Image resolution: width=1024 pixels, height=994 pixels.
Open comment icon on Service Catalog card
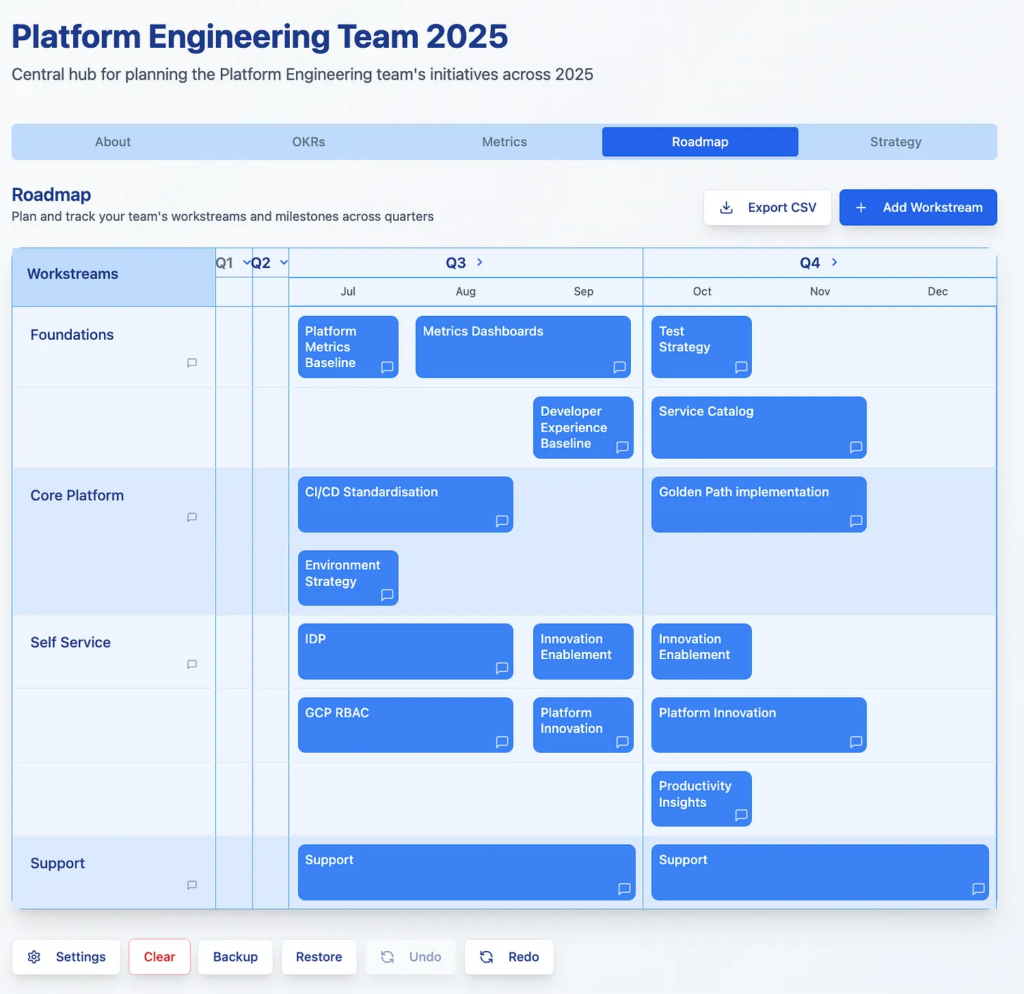point(855,447)
